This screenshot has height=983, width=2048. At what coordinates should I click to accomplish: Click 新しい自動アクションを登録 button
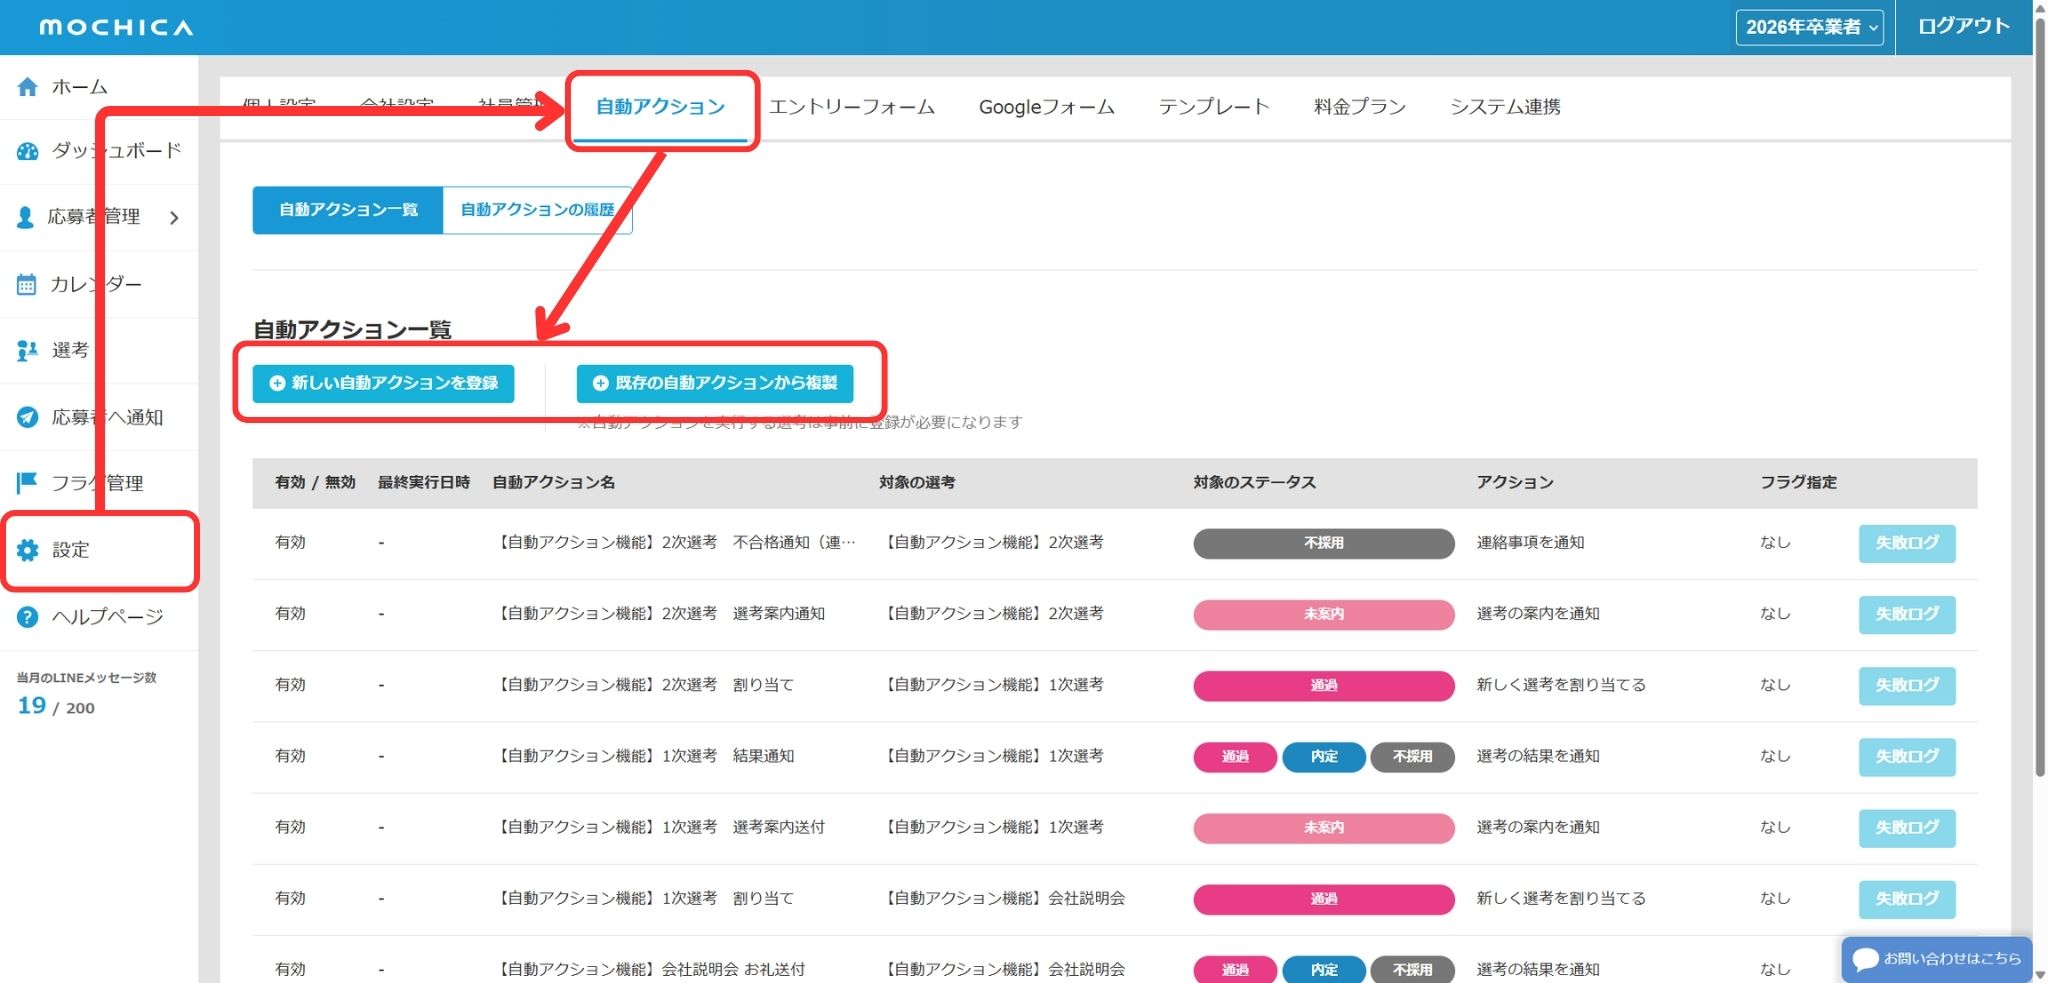click(383, 383)
